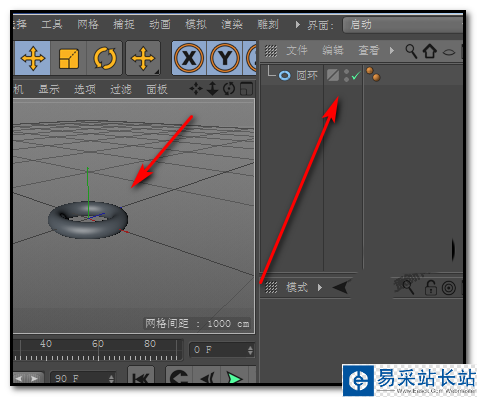Open the 工具 menu

click(52, 24)
